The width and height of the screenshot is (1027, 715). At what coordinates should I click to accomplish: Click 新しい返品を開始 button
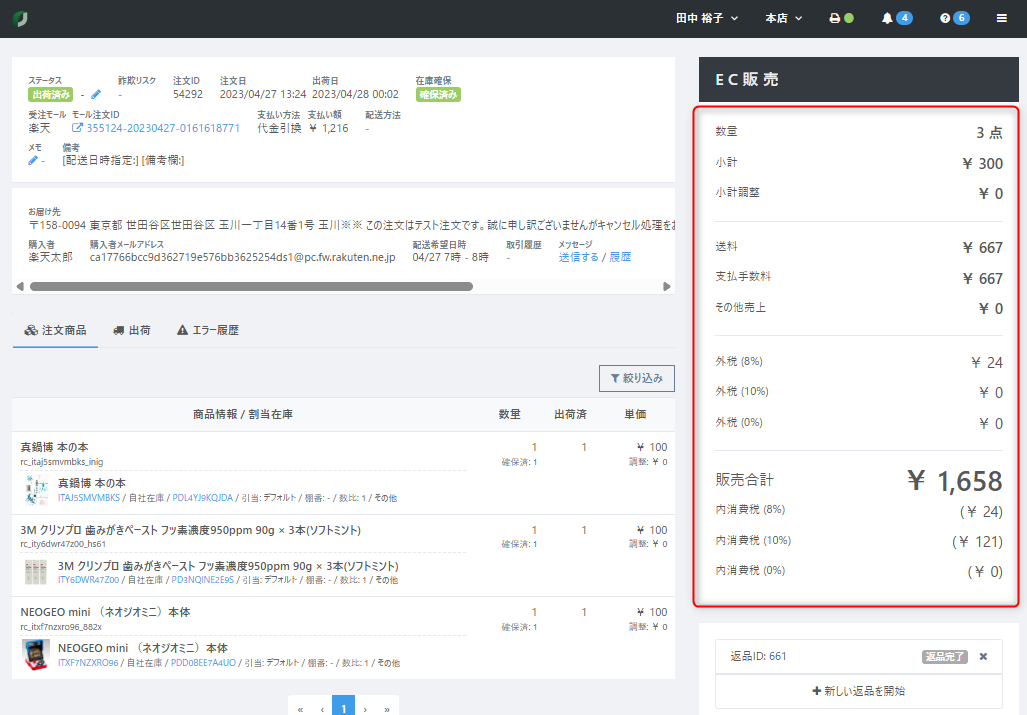[858, 691]
